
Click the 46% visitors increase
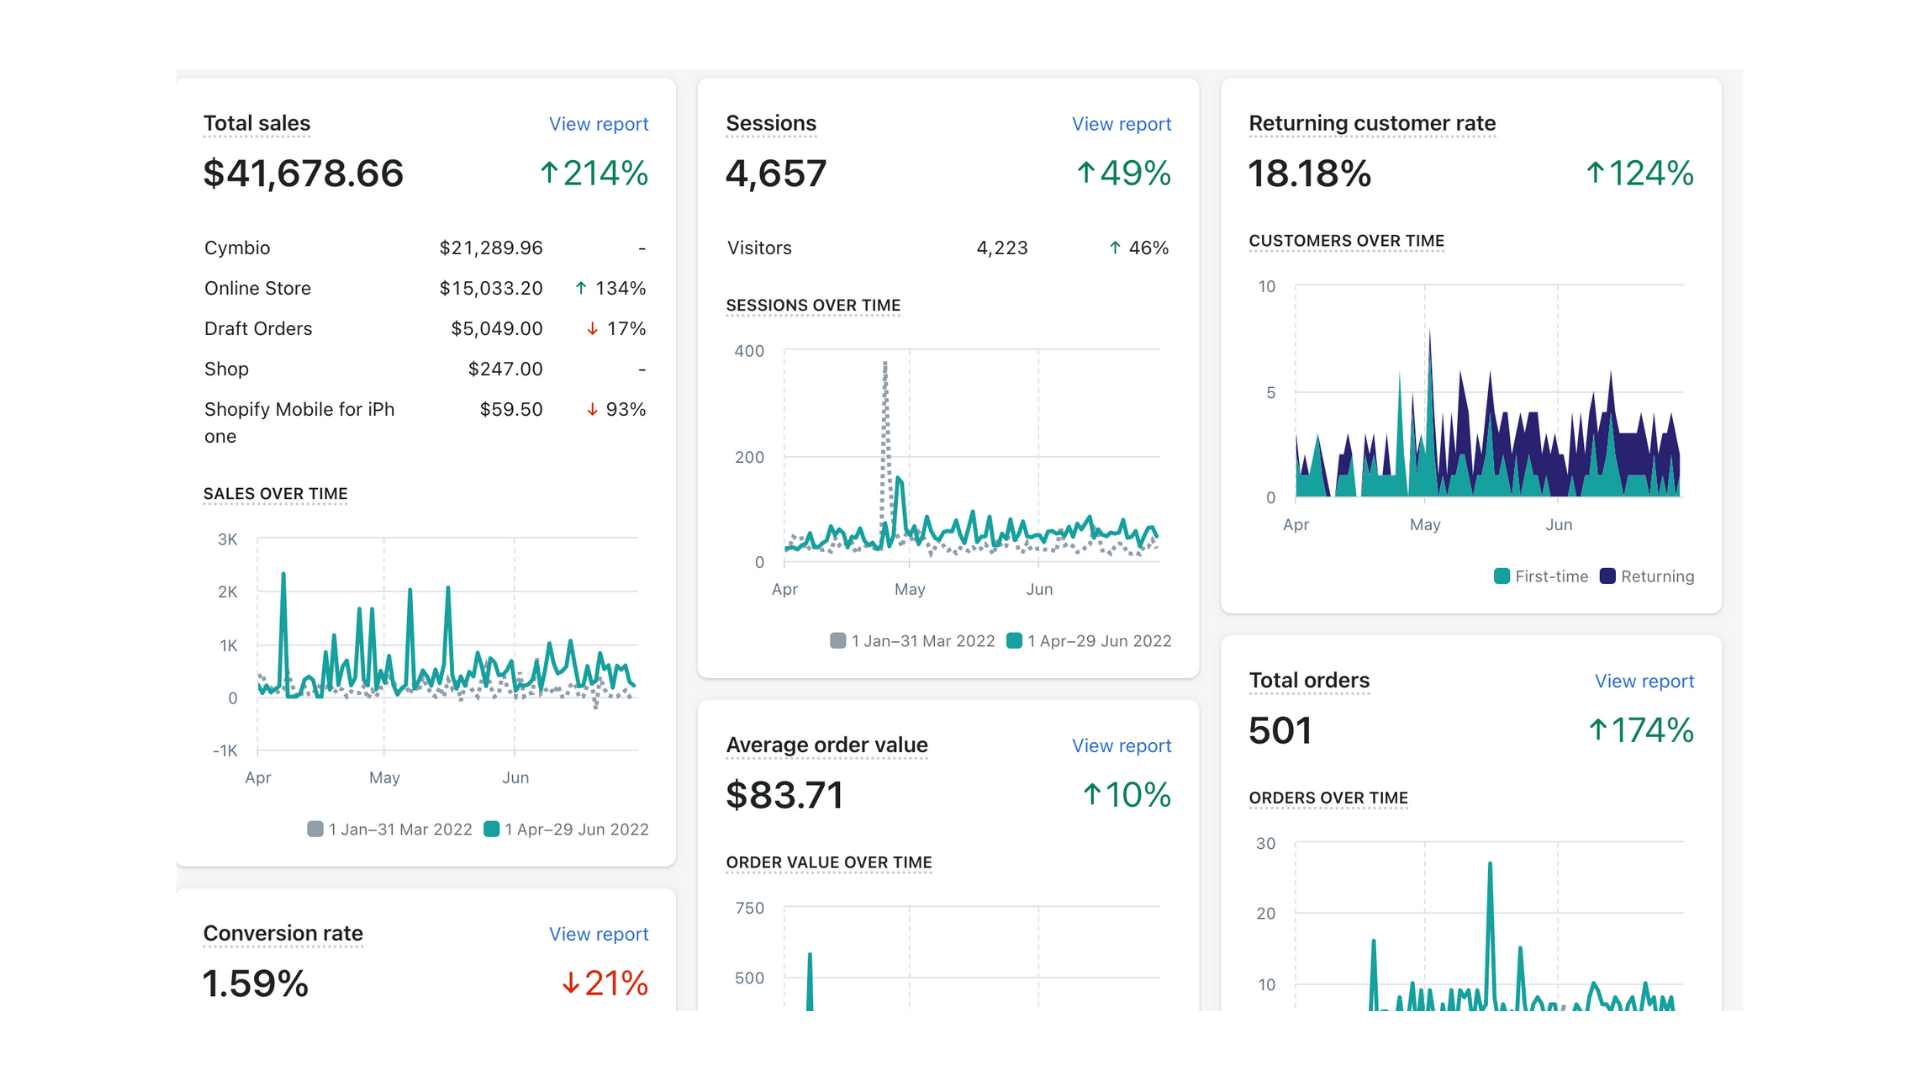tap(1139, 248)
